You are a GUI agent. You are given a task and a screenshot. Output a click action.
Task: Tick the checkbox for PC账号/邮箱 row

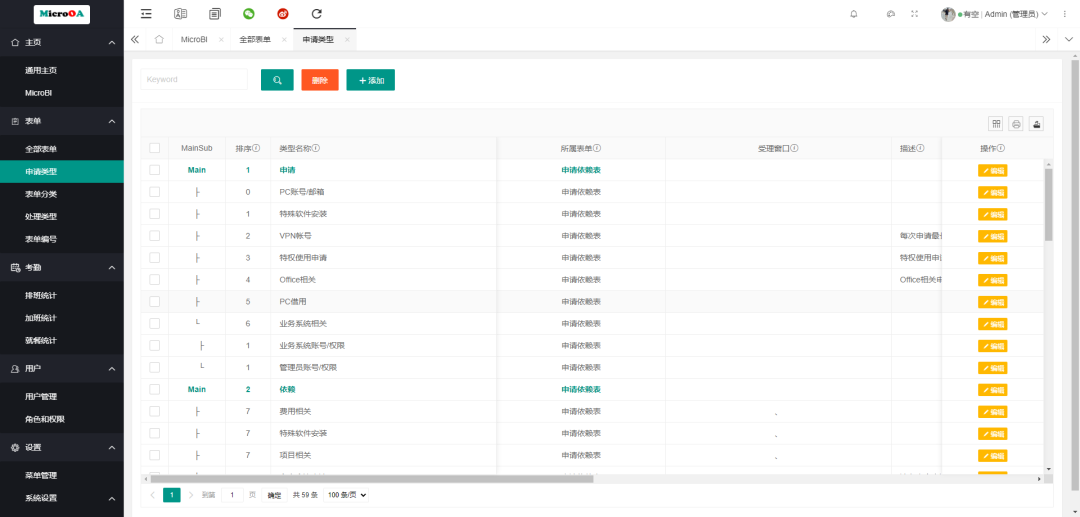click(x=155, y=192)
